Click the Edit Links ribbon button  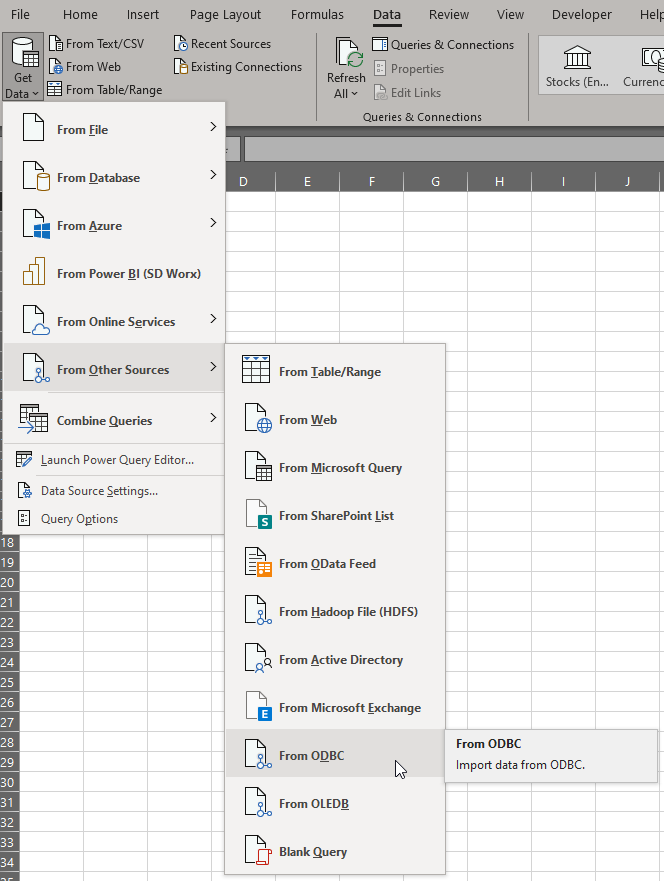407,93
